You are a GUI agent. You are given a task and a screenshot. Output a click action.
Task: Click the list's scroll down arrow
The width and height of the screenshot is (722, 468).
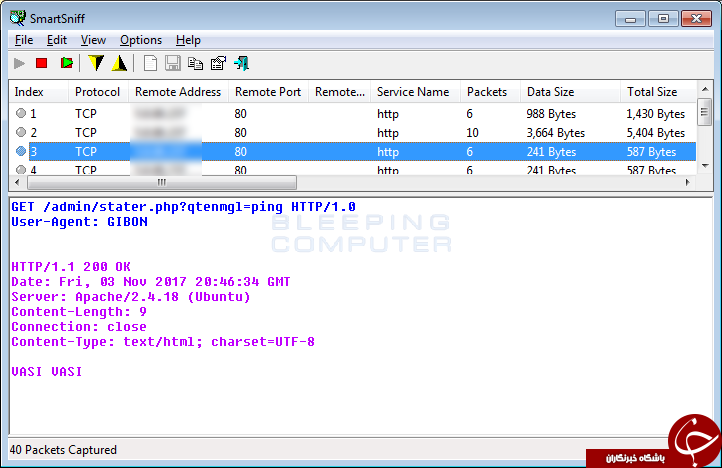(x=705, y=166)
